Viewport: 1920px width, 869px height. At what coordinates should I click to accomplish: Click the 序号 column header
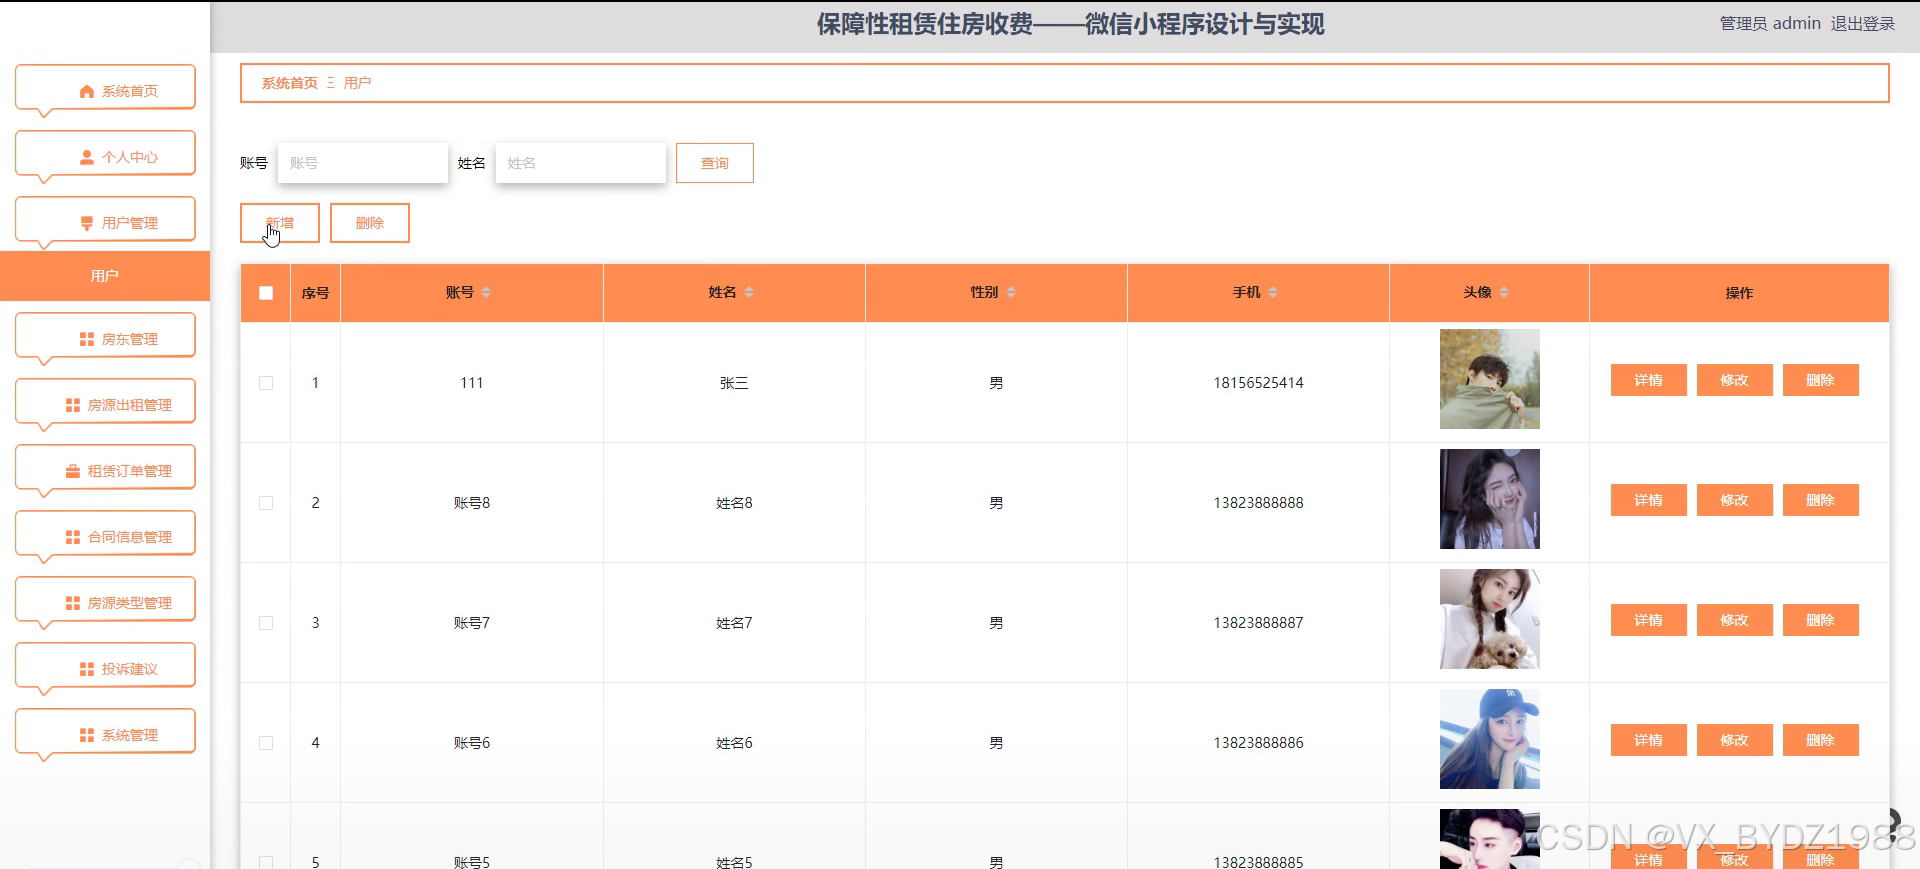pos(315,293)
